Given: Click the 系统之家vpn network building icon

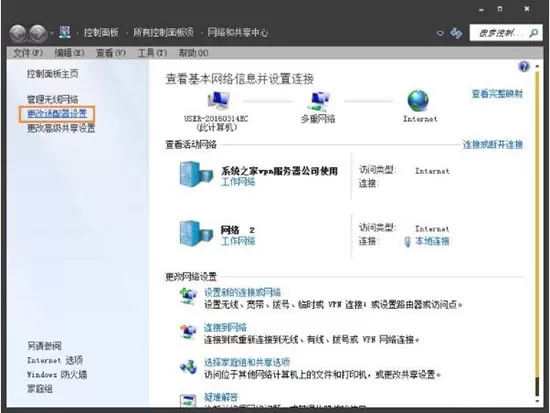Looking at the screenshot, I should coord(196,174).
